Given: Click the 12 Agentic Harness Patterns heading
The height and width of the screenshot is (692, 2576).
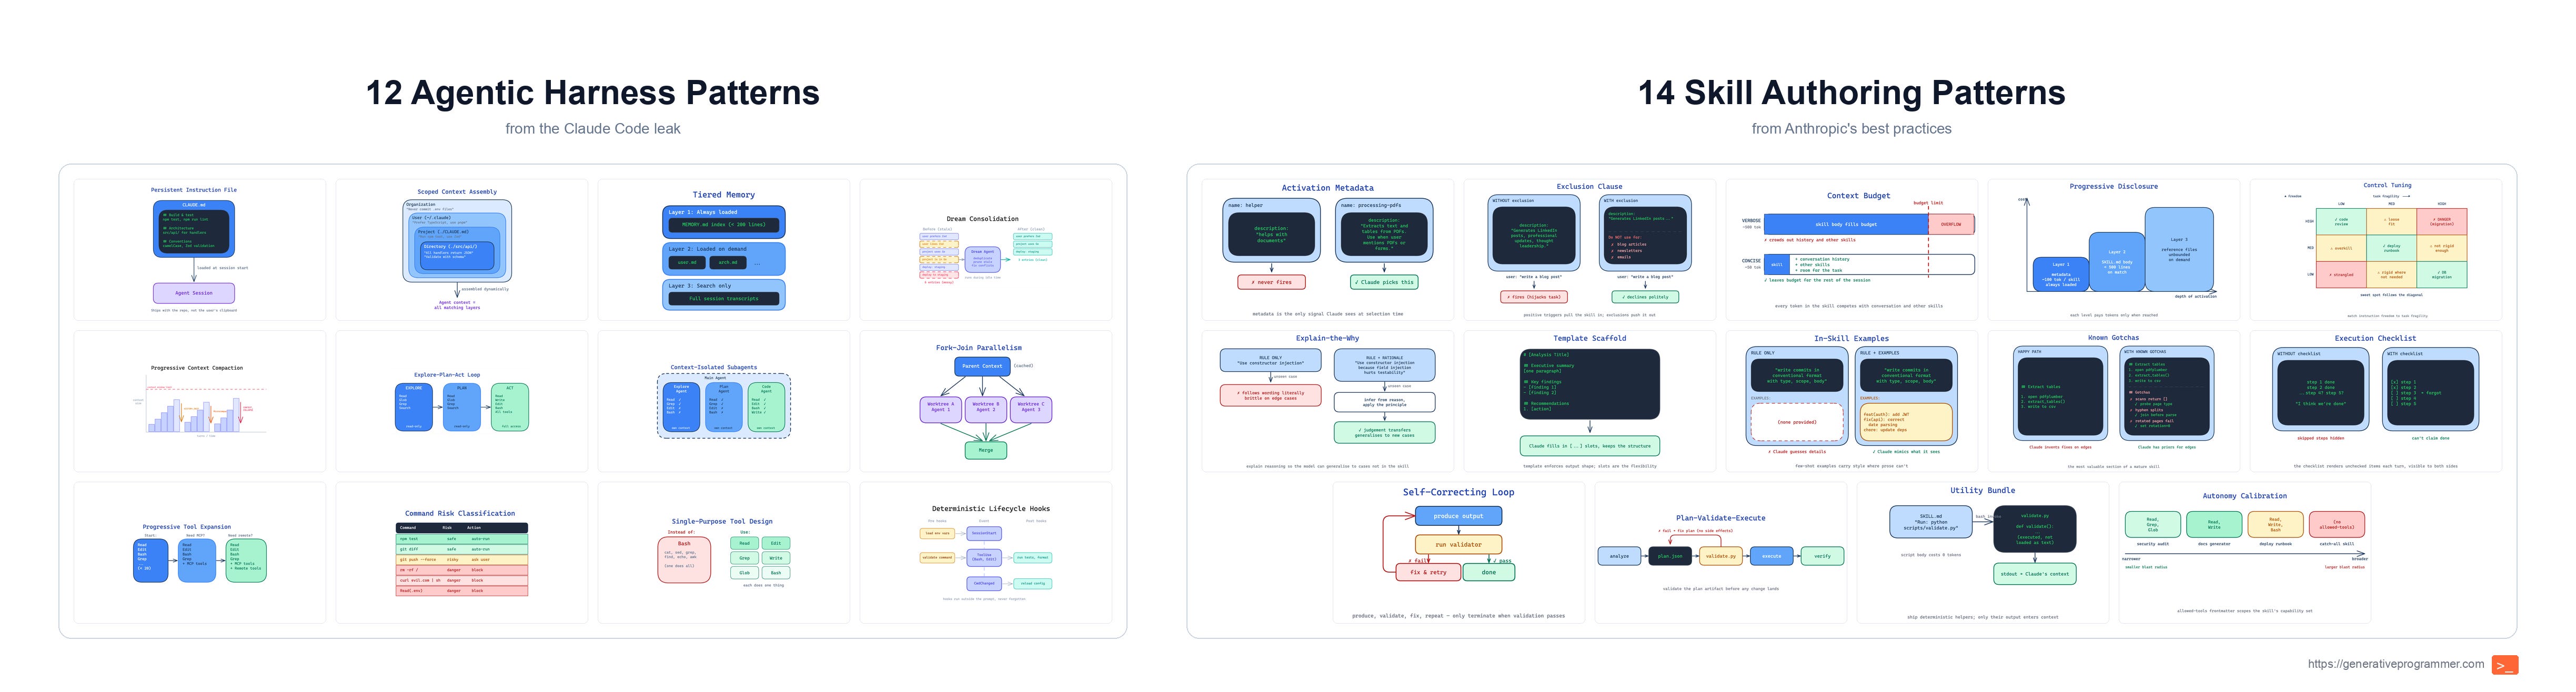Looking at the screenshot, I should pyautogui.click(x=592, y=93).
